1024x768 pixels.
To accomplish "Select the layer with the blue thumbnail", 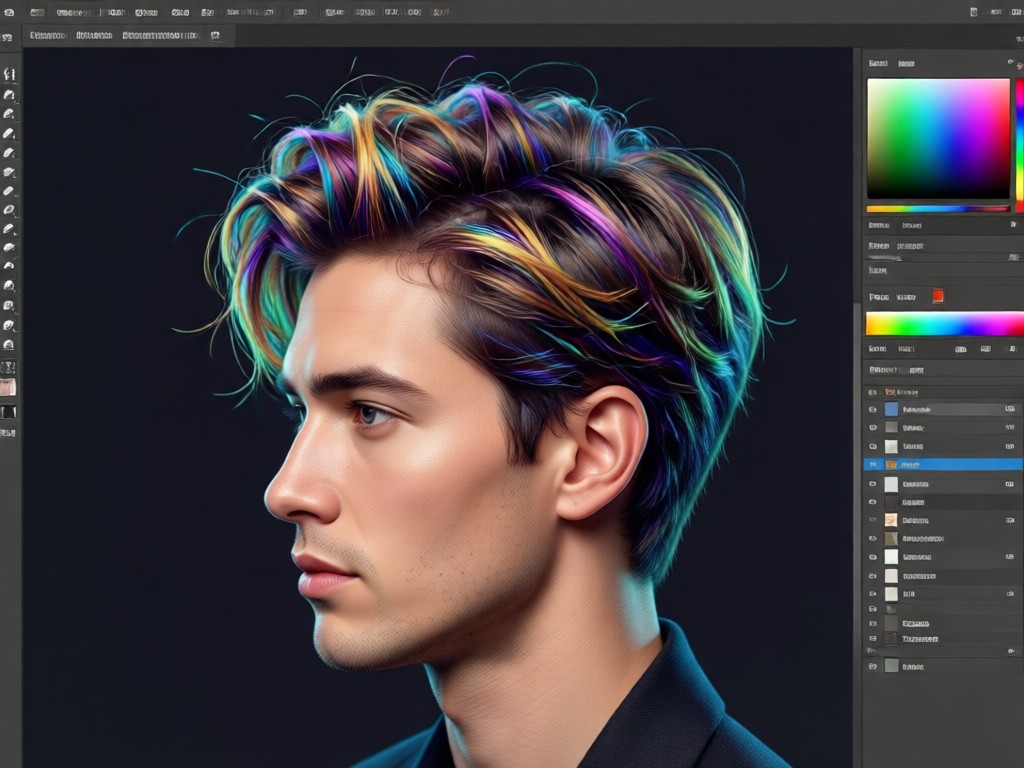I will 943,409.
